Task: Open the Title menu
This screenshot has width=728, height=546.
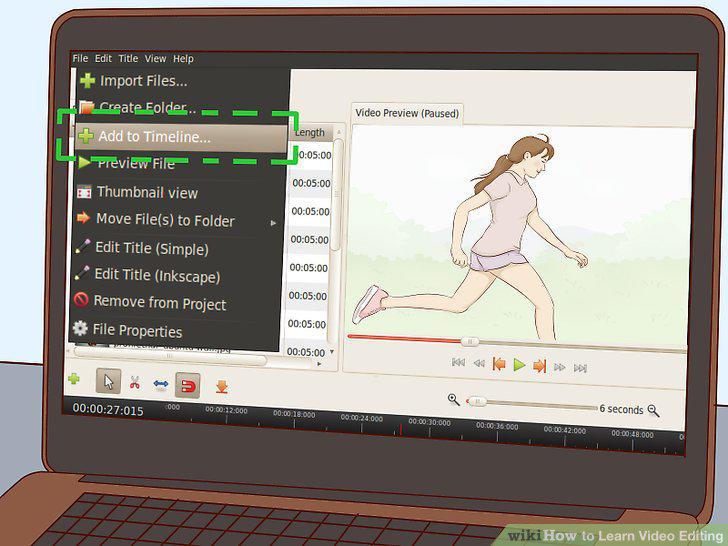Action: click(x=128, y=58)
